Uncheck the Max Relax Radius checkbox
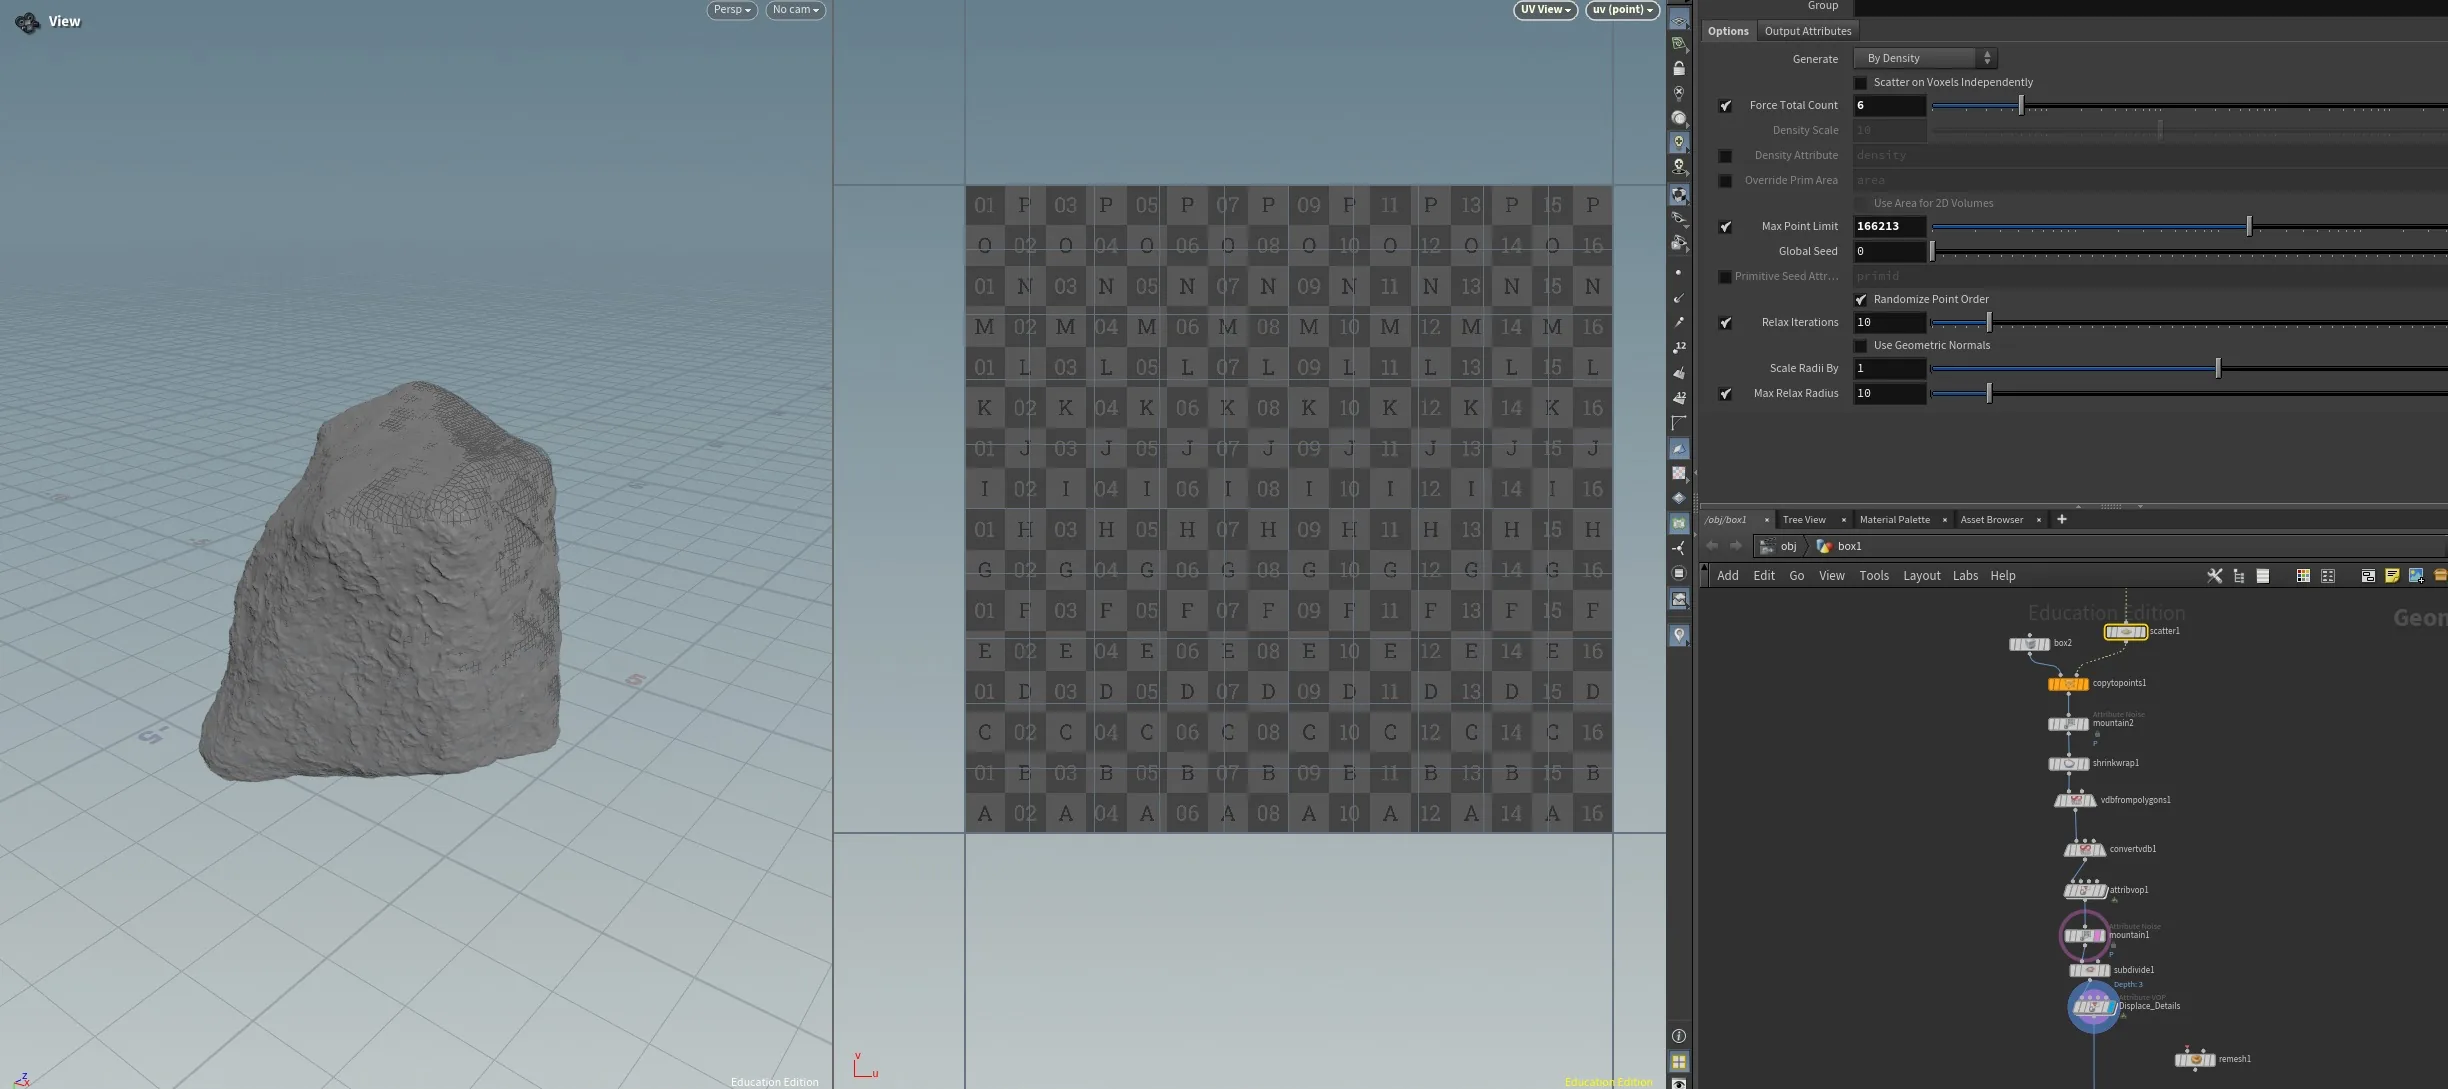The height and width of the screenshot is (1089, 2448). click(1725, 394)
